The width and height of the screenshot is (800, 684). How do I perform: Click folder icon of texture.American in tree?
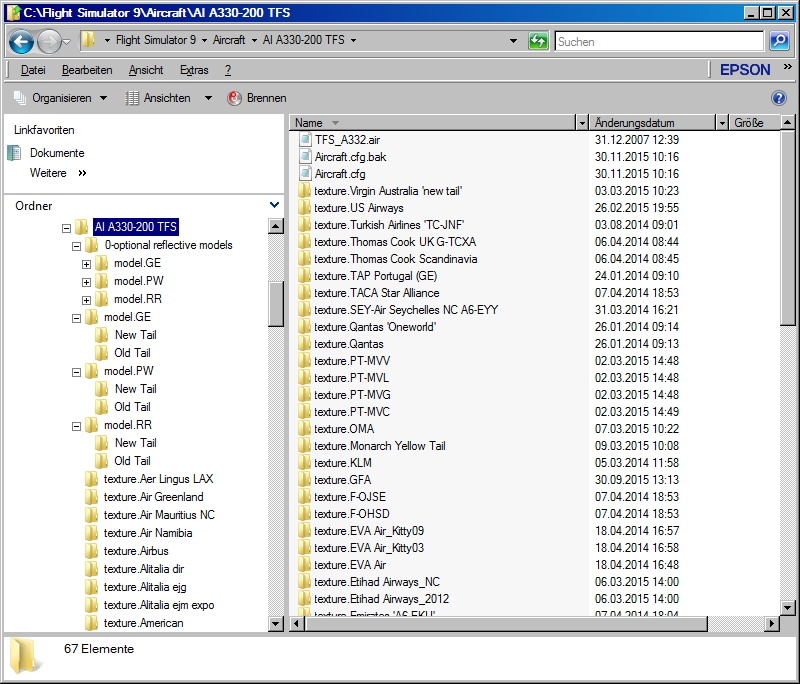[x=92, y=623]
